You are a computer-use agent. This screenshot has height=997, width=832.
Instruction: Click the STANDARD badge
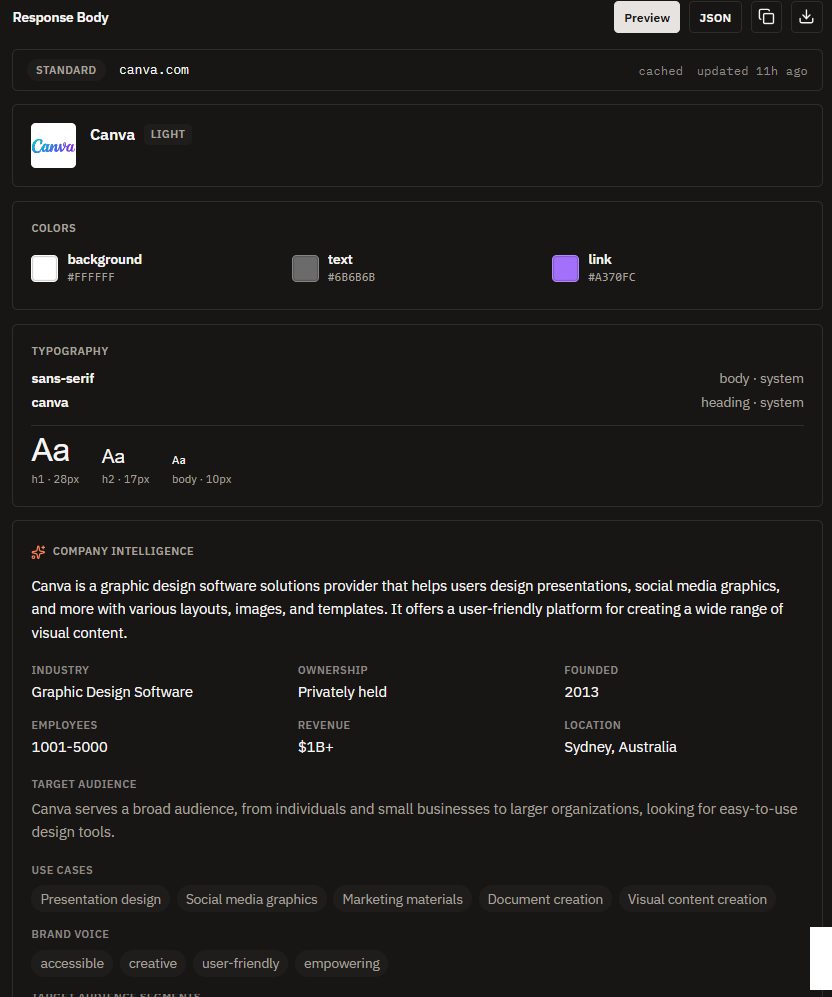(66, 70)
